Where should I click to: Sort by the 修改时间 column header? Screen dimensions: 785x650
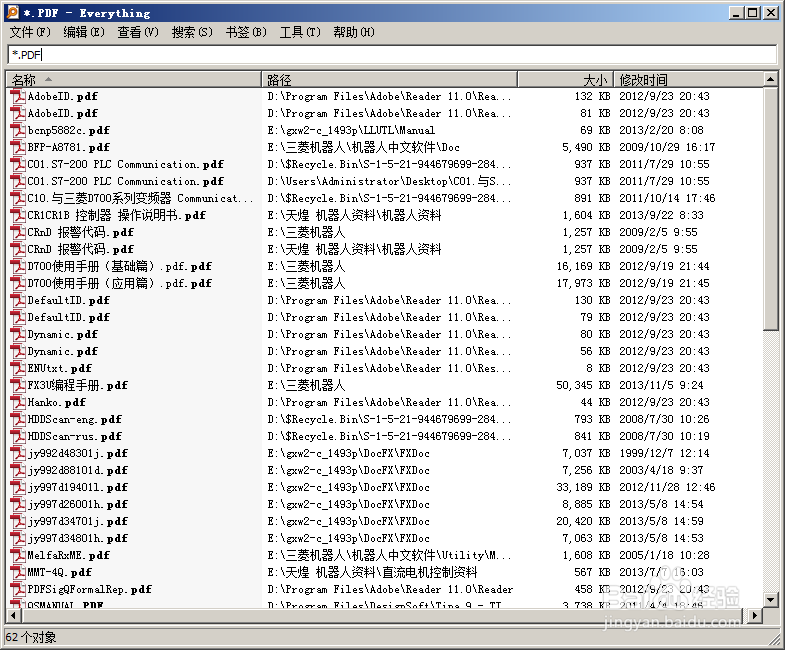coord(688,80)
